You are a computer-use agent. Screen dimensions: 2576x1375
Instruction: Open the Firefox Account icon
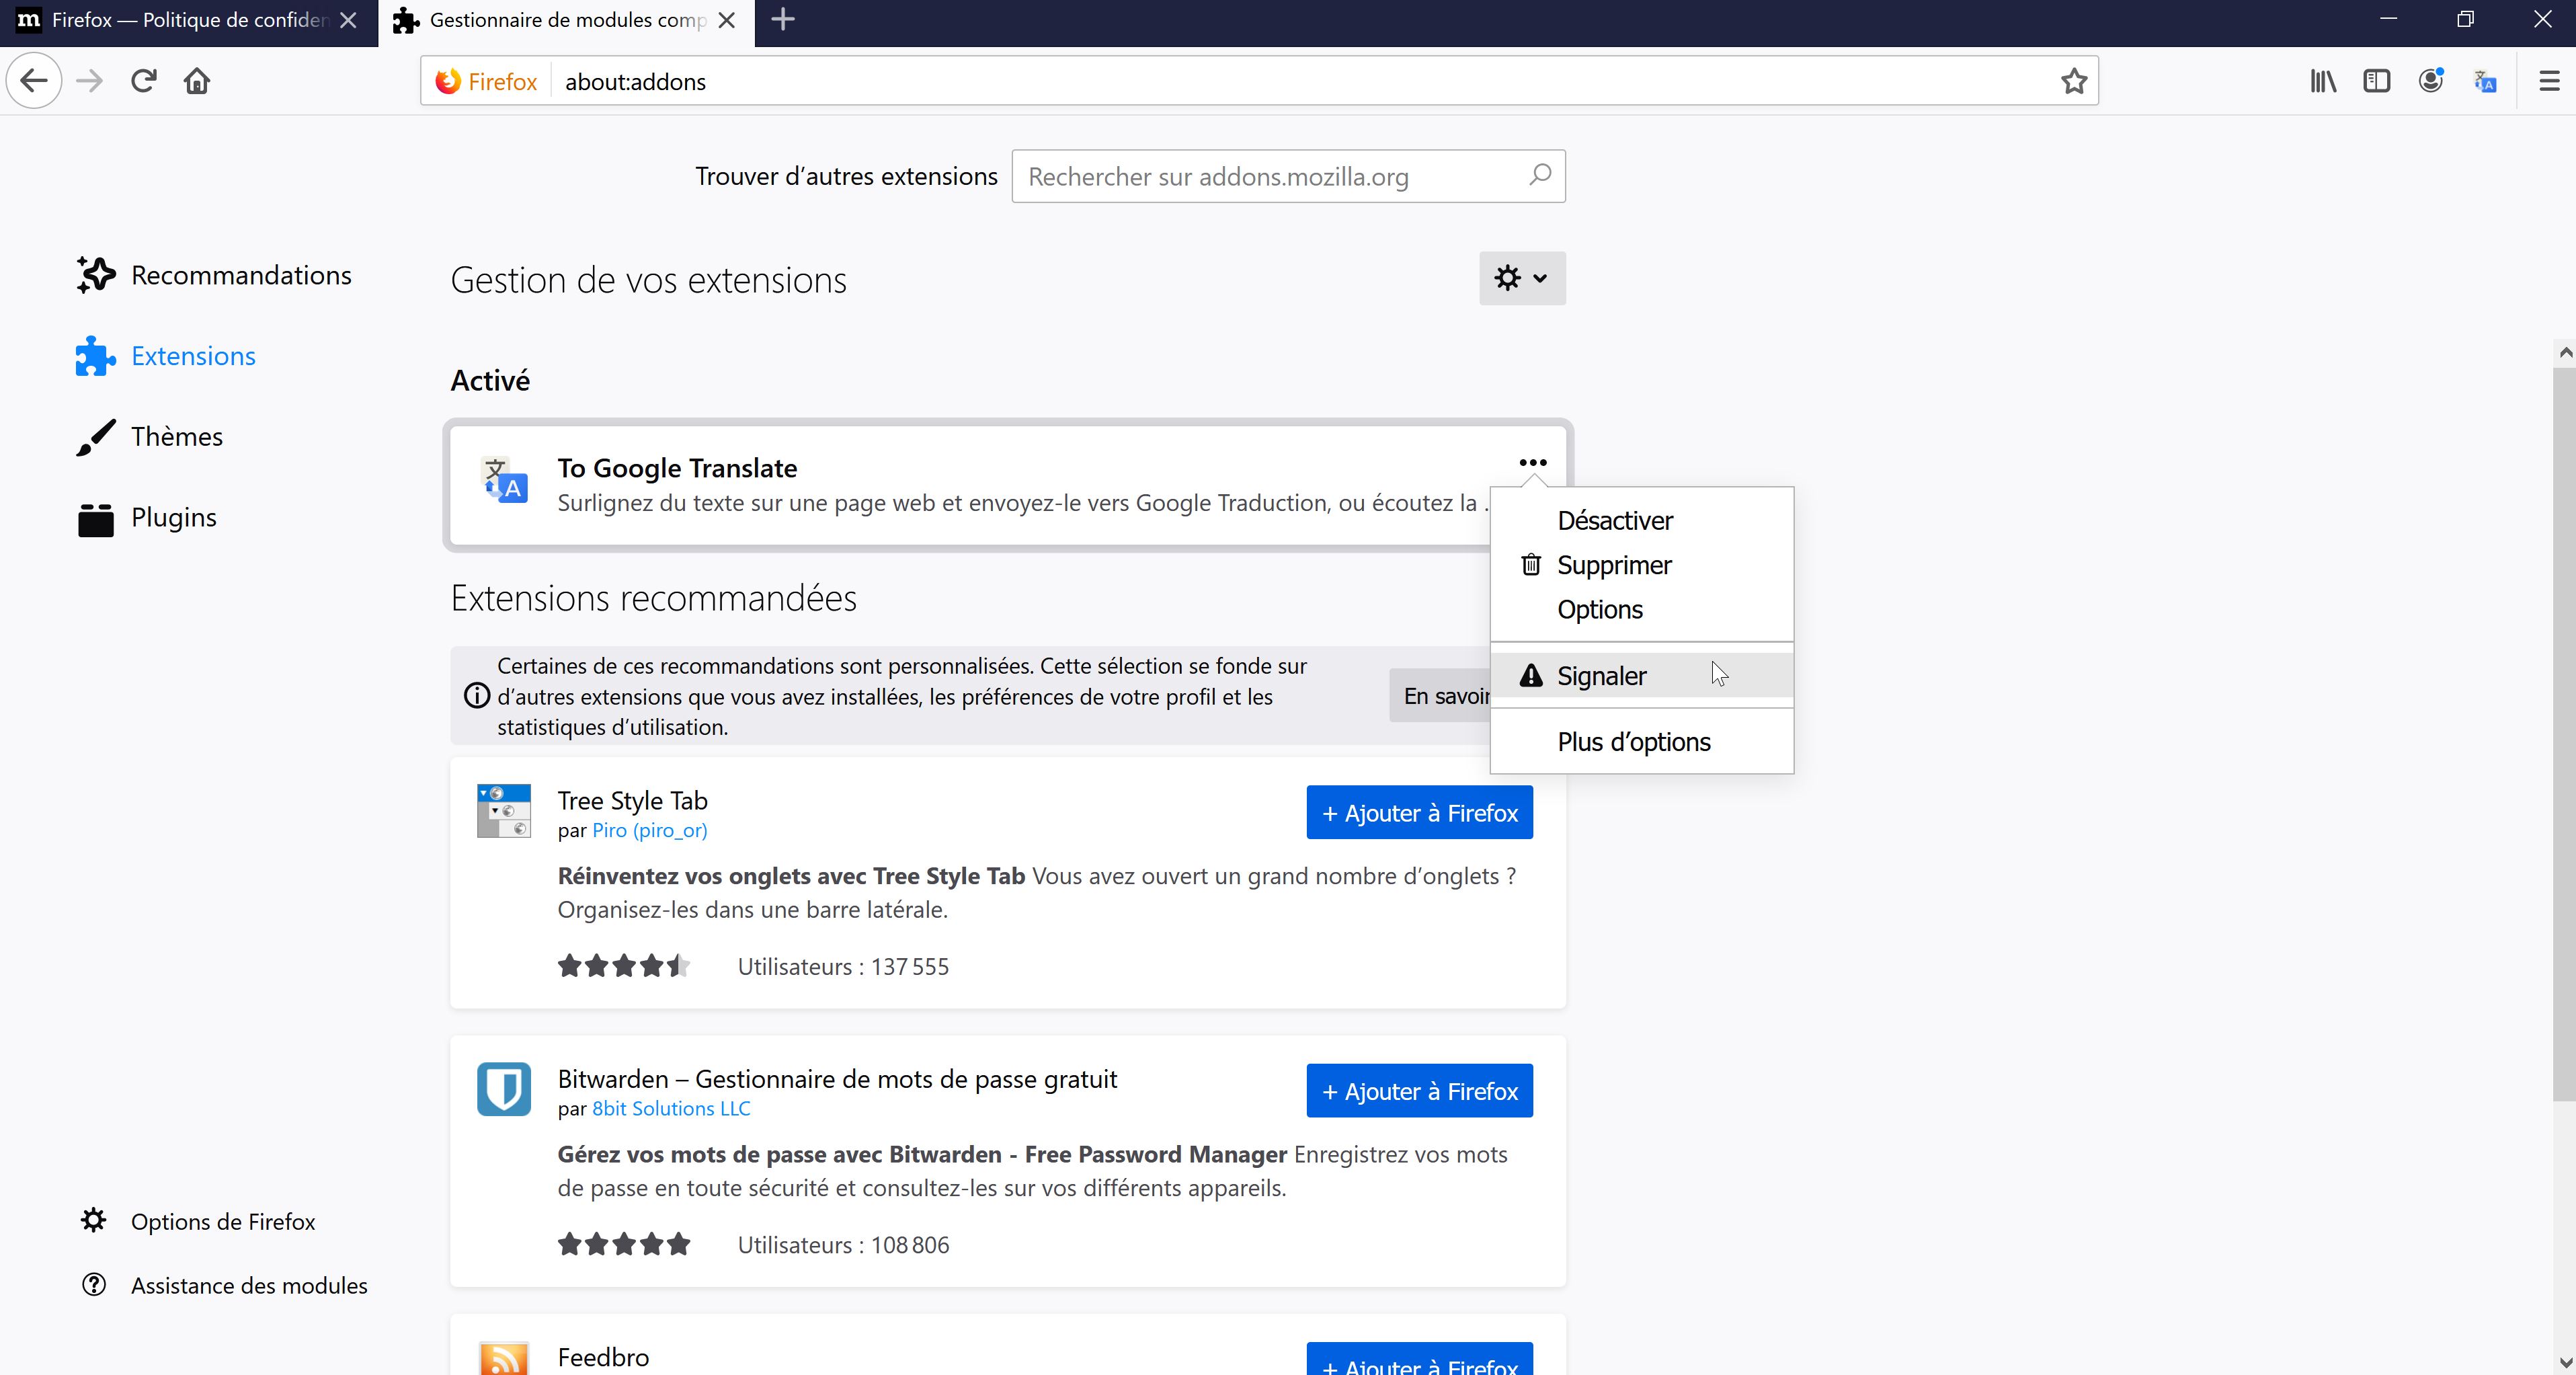point(2431,81)
